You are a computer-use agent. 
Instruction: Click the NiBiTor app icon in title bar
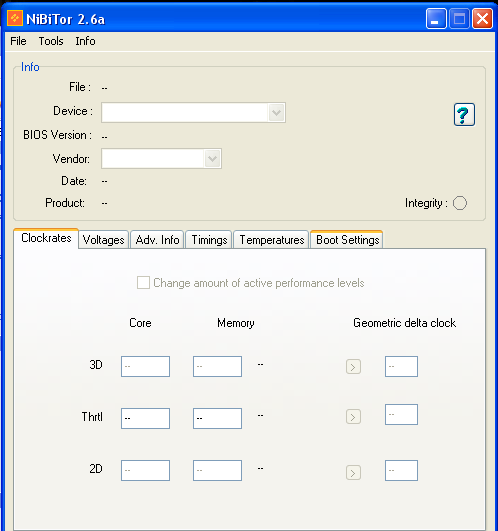coord(15,18)
